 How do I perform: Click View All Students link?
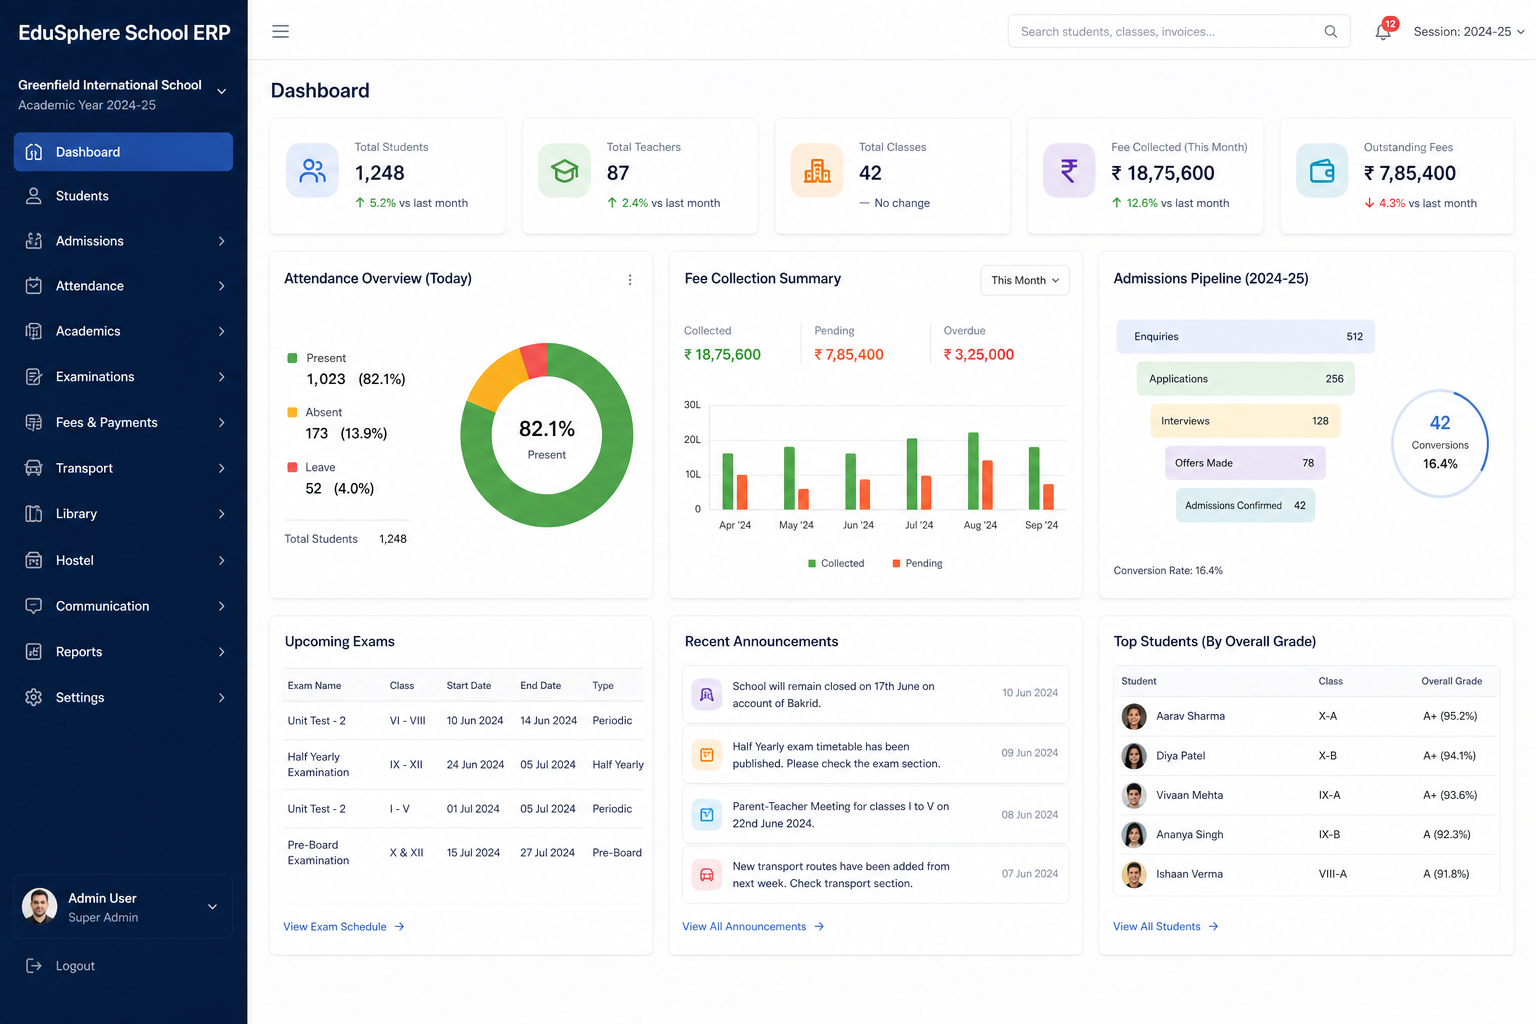coord(1166,927)
